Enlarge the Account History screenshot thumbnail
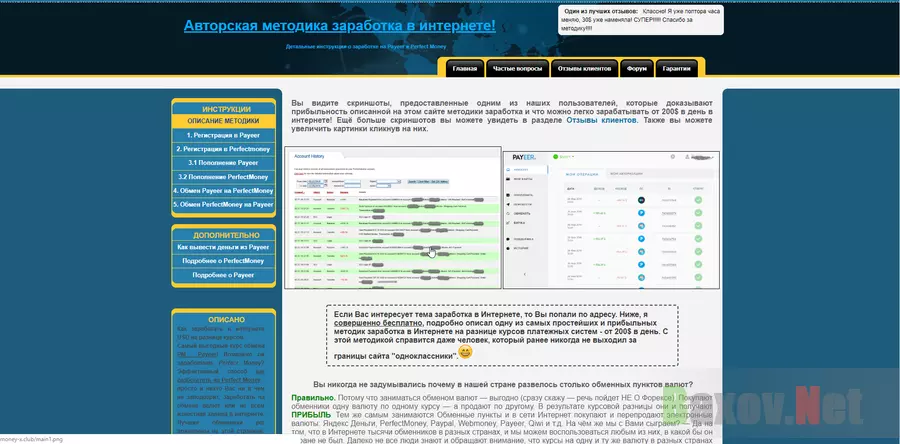Viewport: 900px width, 444px height. click(393, 218)
